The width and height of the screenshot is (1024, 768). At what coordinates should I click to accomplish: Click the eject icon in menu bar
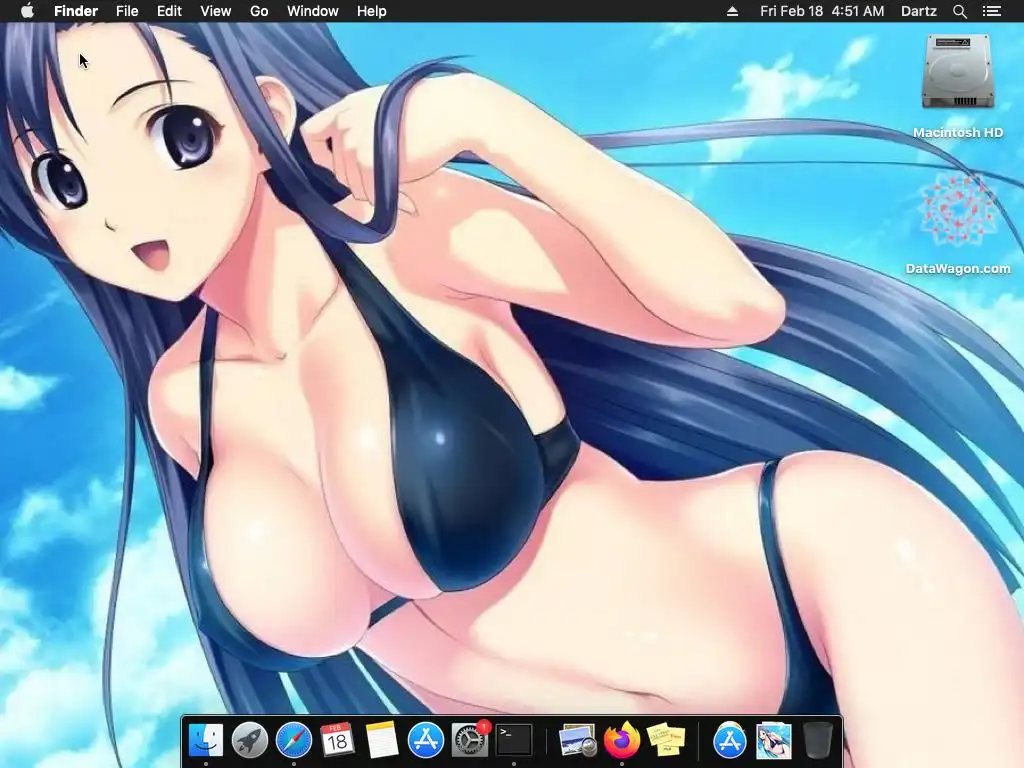tap(733, 11)
